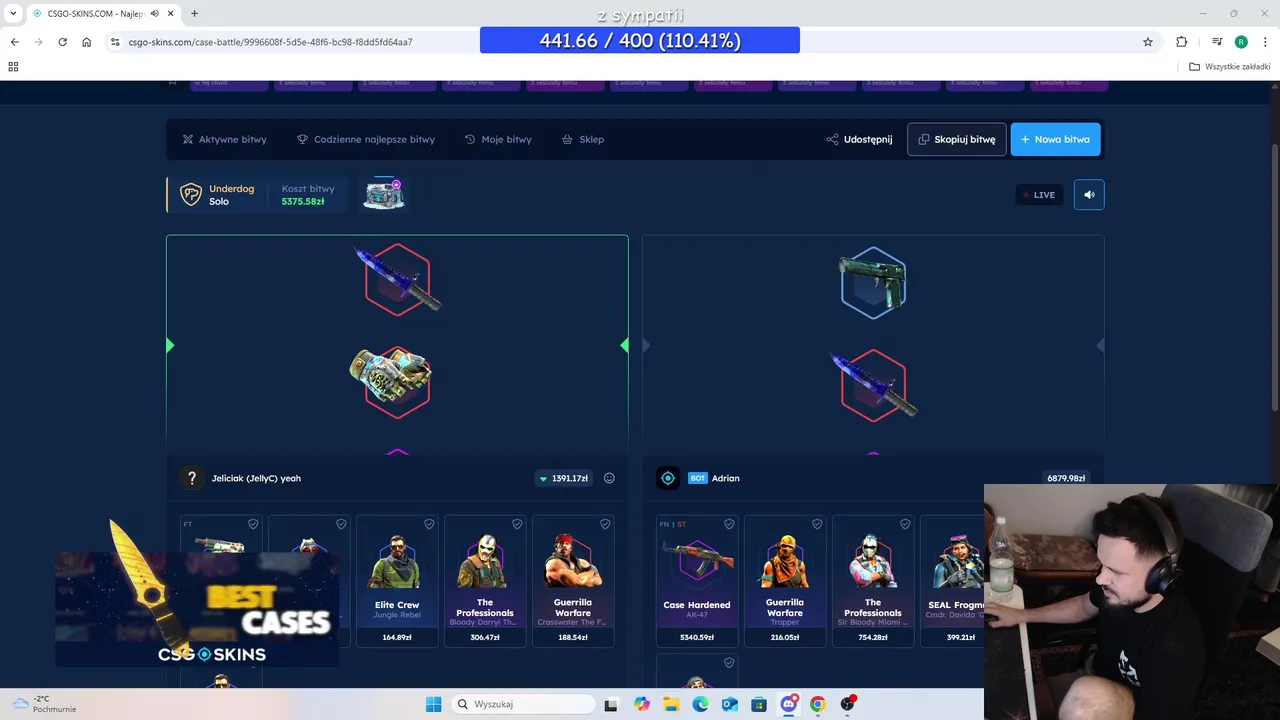Toggle the battle sound speaker button
Screen dimensions: 1280x720
click(1089, 195)
